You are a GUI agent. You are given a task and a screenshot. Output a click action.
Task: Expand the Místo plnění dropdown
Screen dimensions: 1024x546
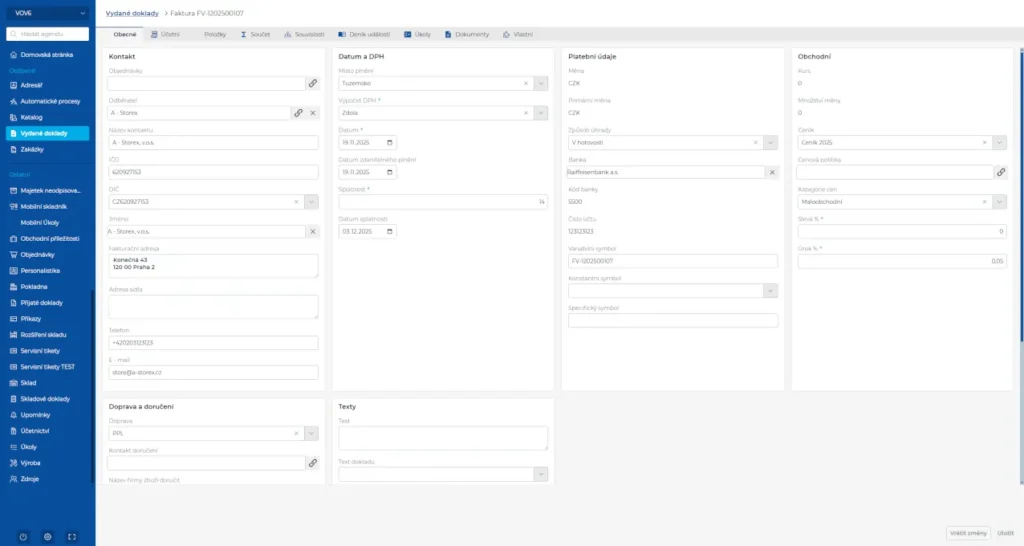click(x=541, y=85)
